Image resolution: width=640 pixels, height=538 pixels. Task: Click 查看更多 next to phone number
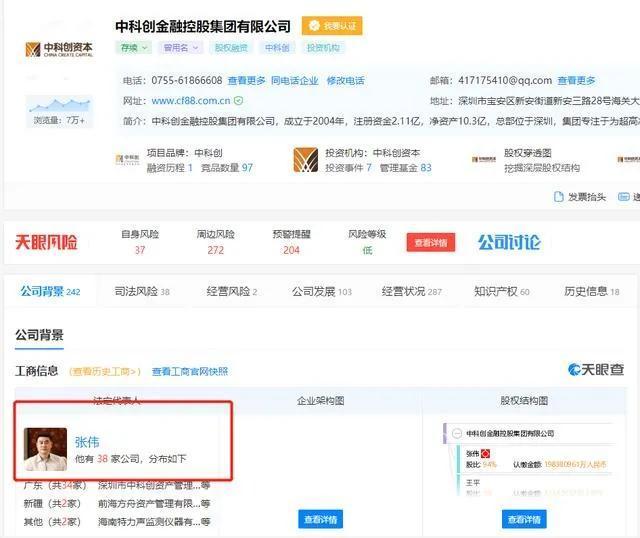coord(247,81)
